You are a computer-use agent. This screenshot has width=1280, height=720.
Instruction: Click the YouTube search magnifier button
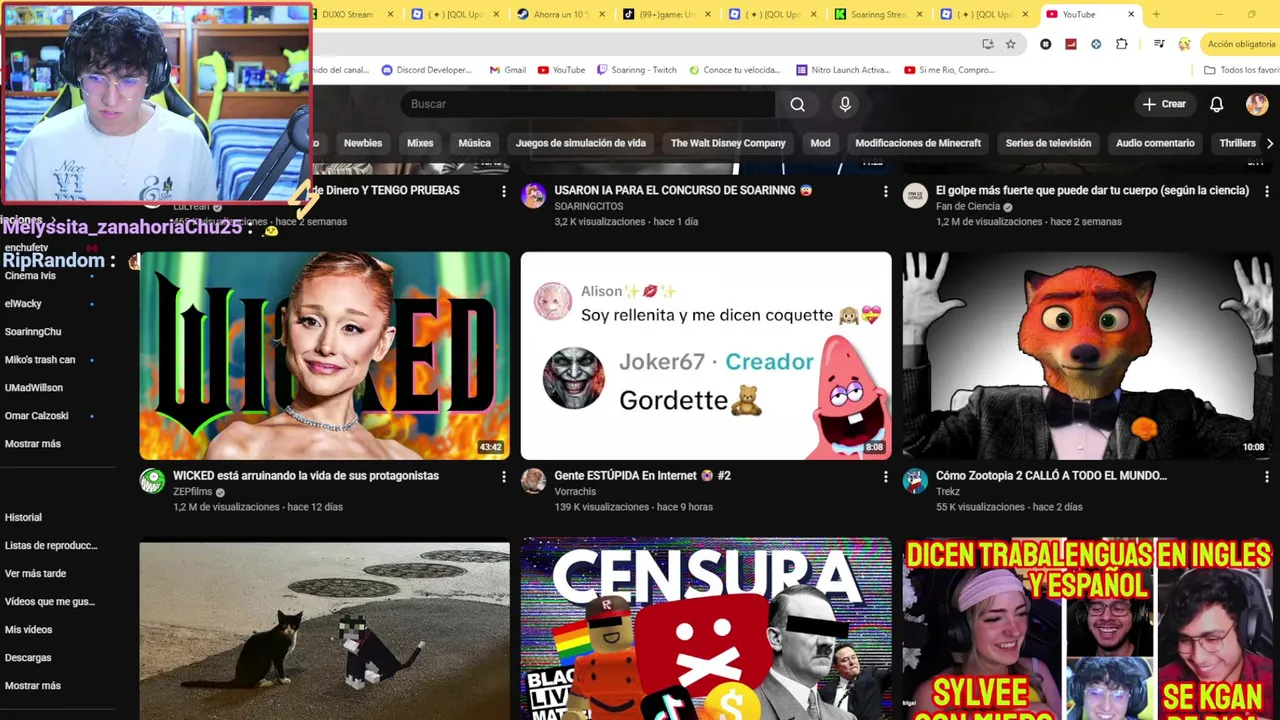[x=797, y=104]
